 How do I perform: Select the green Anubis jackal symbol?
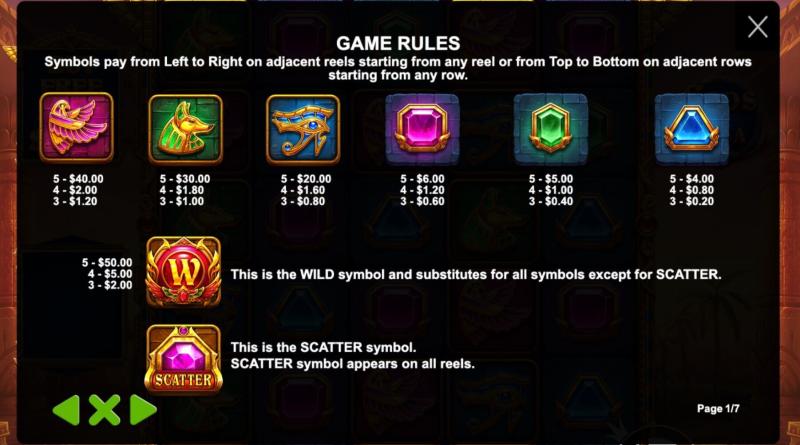click(x=186, y=129)
